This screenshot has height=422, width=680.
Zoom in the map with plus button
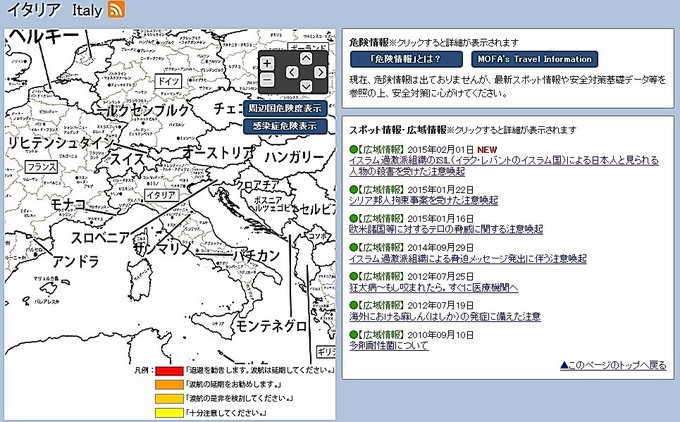tap(267, 62)
